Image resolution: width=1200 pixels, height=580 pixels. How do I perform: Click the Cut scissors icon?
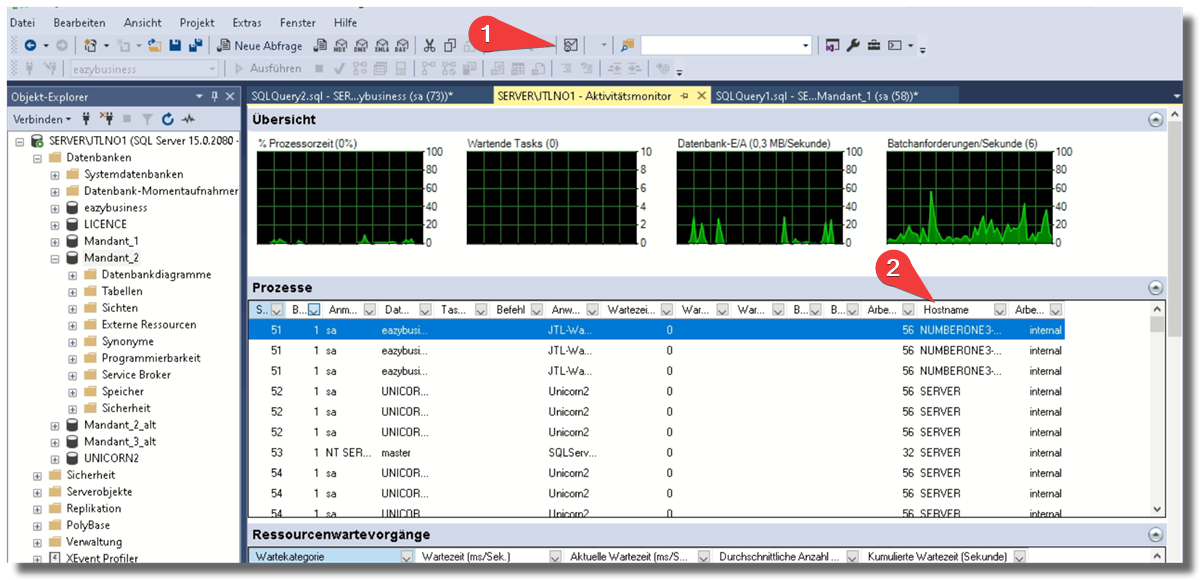[429, 45]
